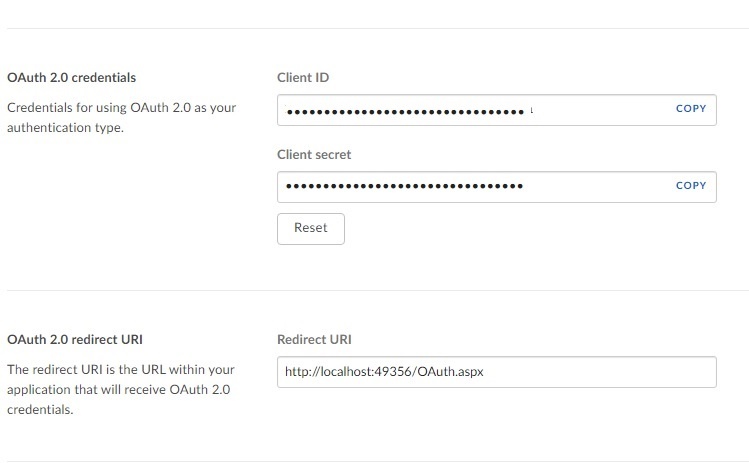Image resolution: width=749 pixels, height=467 pixels.
Task: Place cursor on "localhost" in the redirect URL
Action: pyautogui.click(x=342, y=372)
